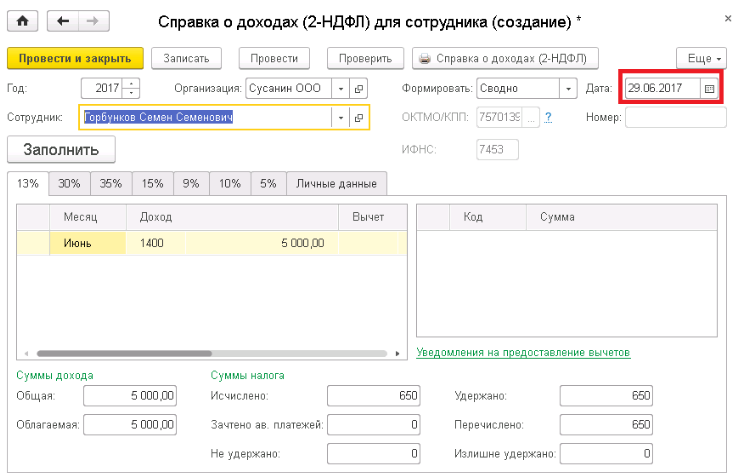Open calendar picker in Дата field
Viewport: 733px width, 476px height.
709,88
